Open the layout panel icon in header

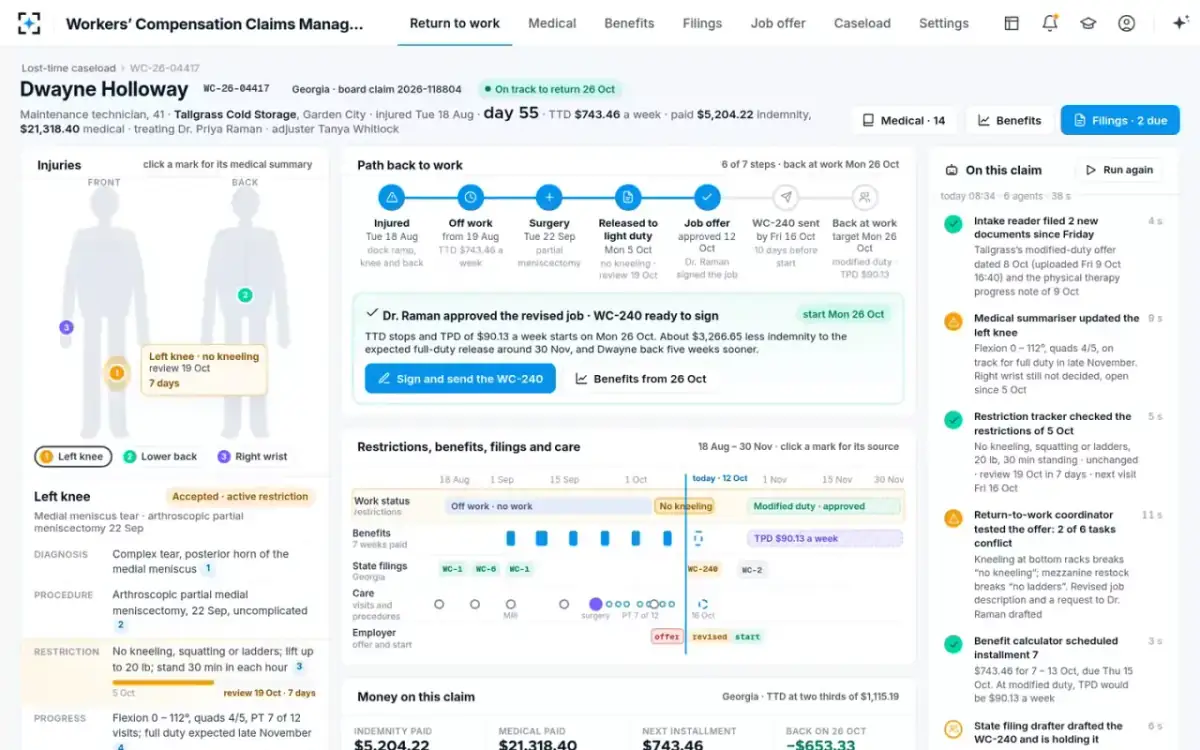click(x=1012, y=23)
